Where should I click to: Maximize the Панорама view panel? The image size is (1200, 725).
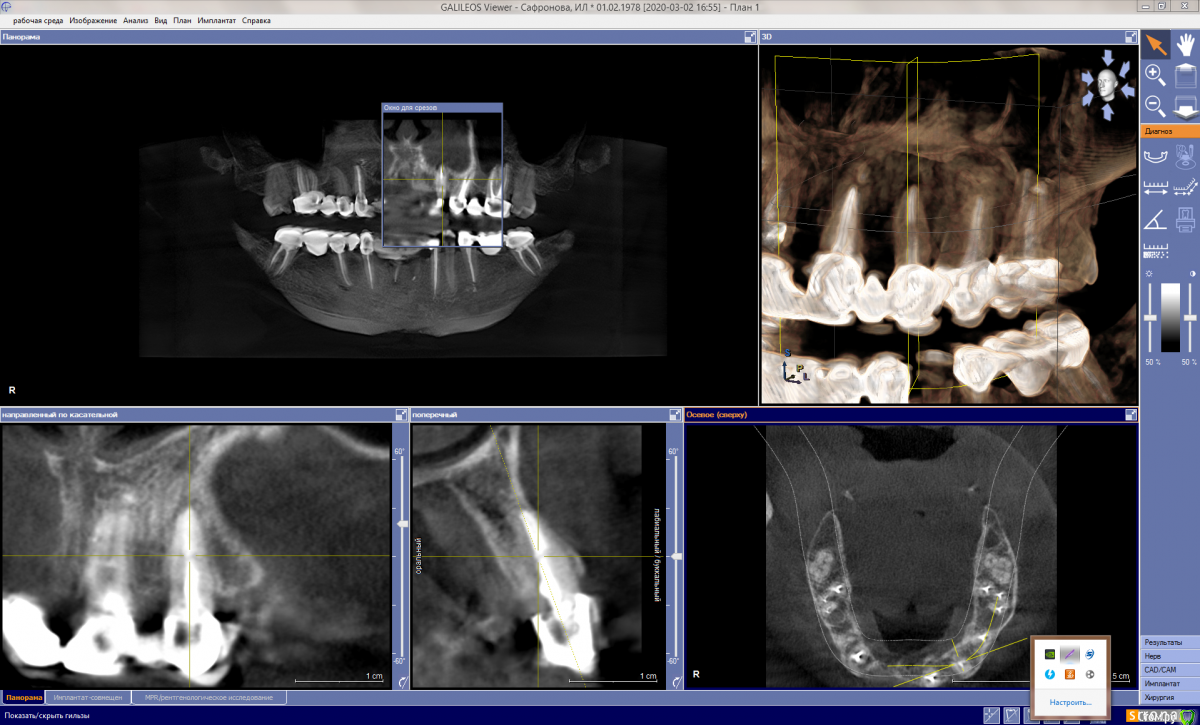point(750,37)
